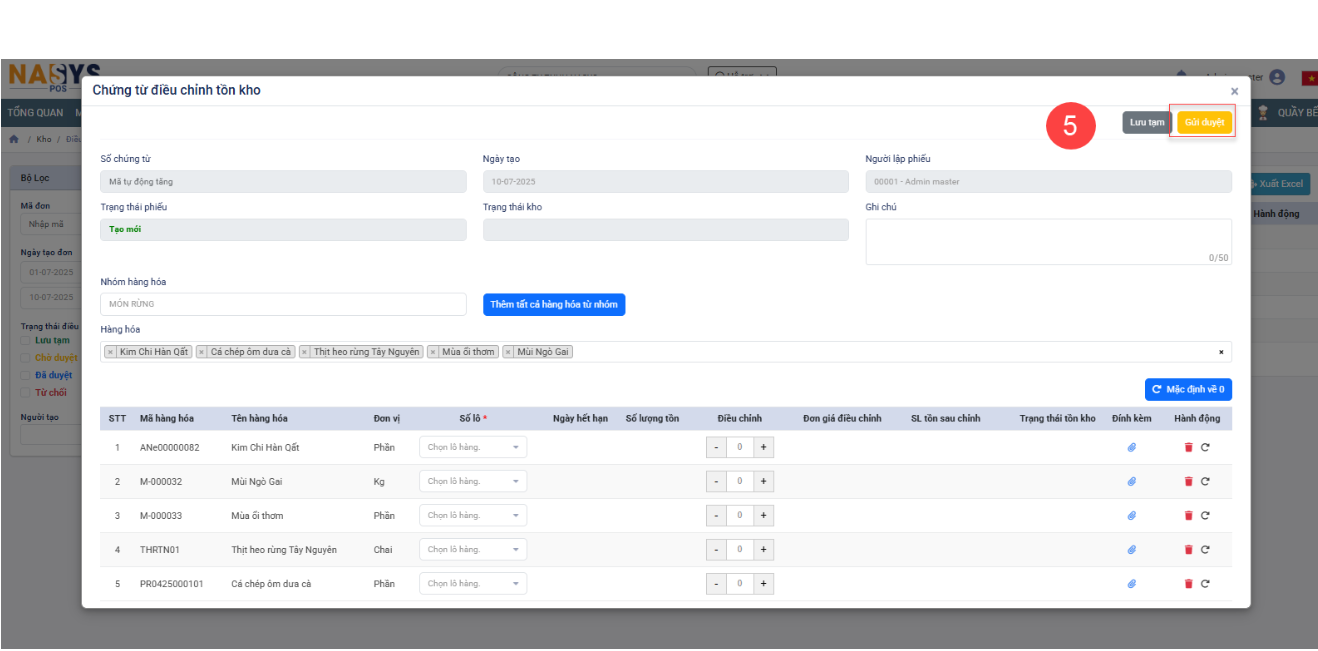The width and height of the screenshot is (1318, 651).
Task: Expand lot selector for Mùi Ngò Gai
Action: click(472, 482)
